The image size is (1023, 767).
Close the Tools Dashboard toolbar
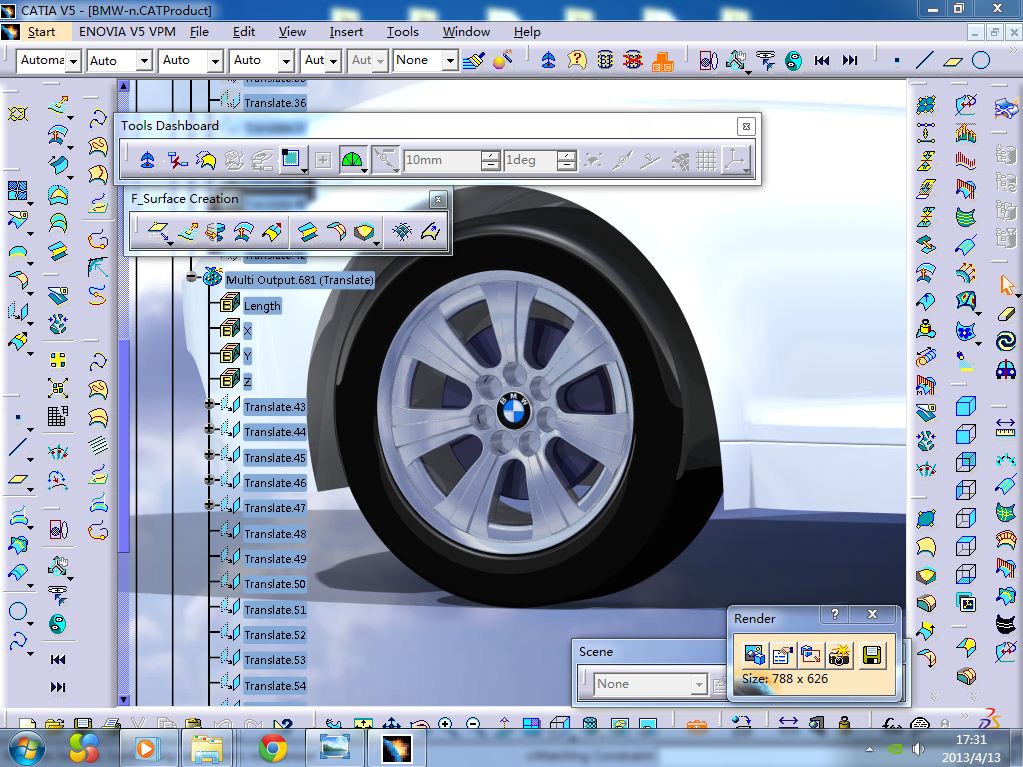pos(746,126)
